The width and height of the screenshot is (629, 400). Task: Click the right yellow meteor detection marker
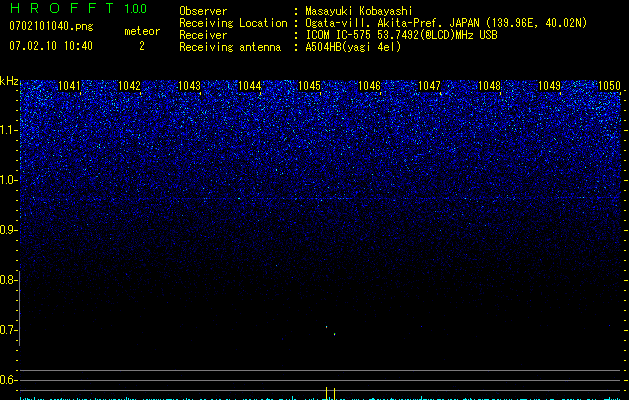coord(335,393)
